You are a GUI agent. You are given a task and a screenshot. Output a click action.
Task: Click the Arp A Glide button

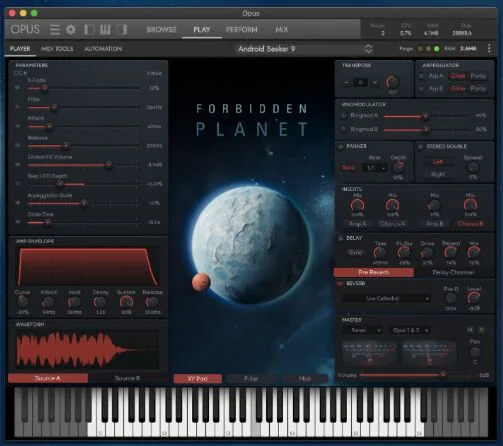coord(458,76)
